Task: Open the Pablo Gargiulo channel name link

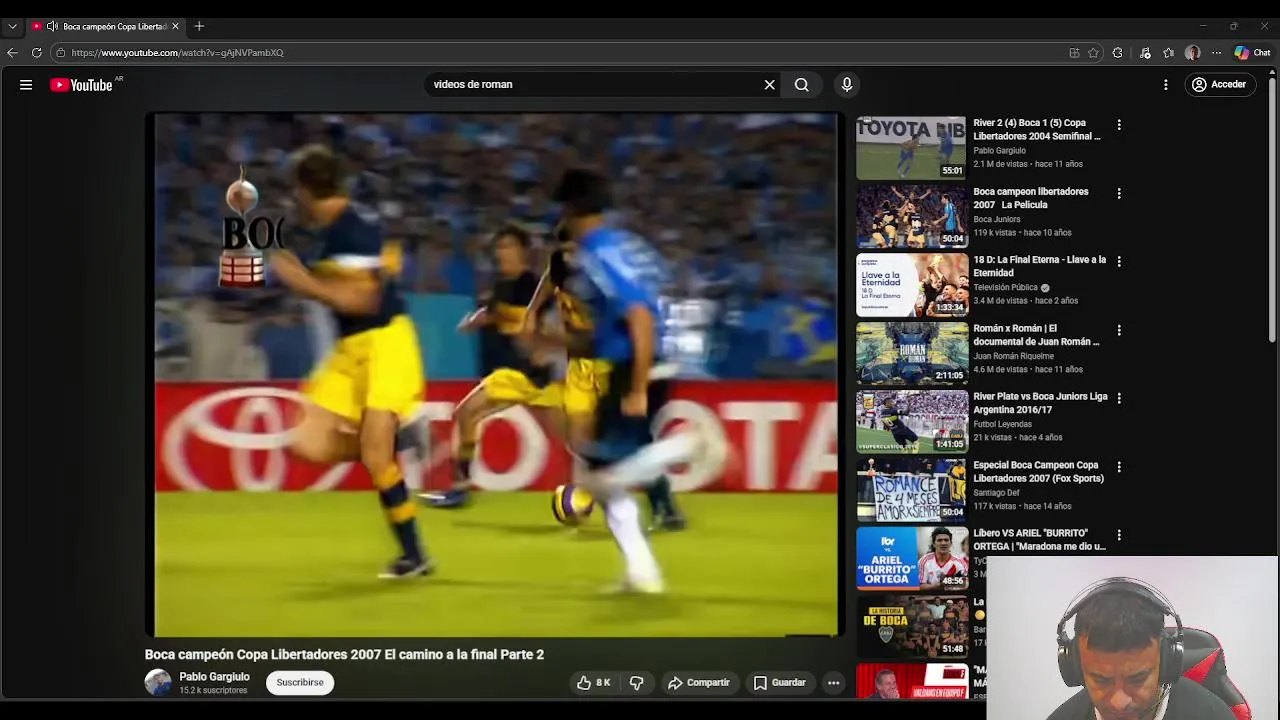Action: [214, 677]
